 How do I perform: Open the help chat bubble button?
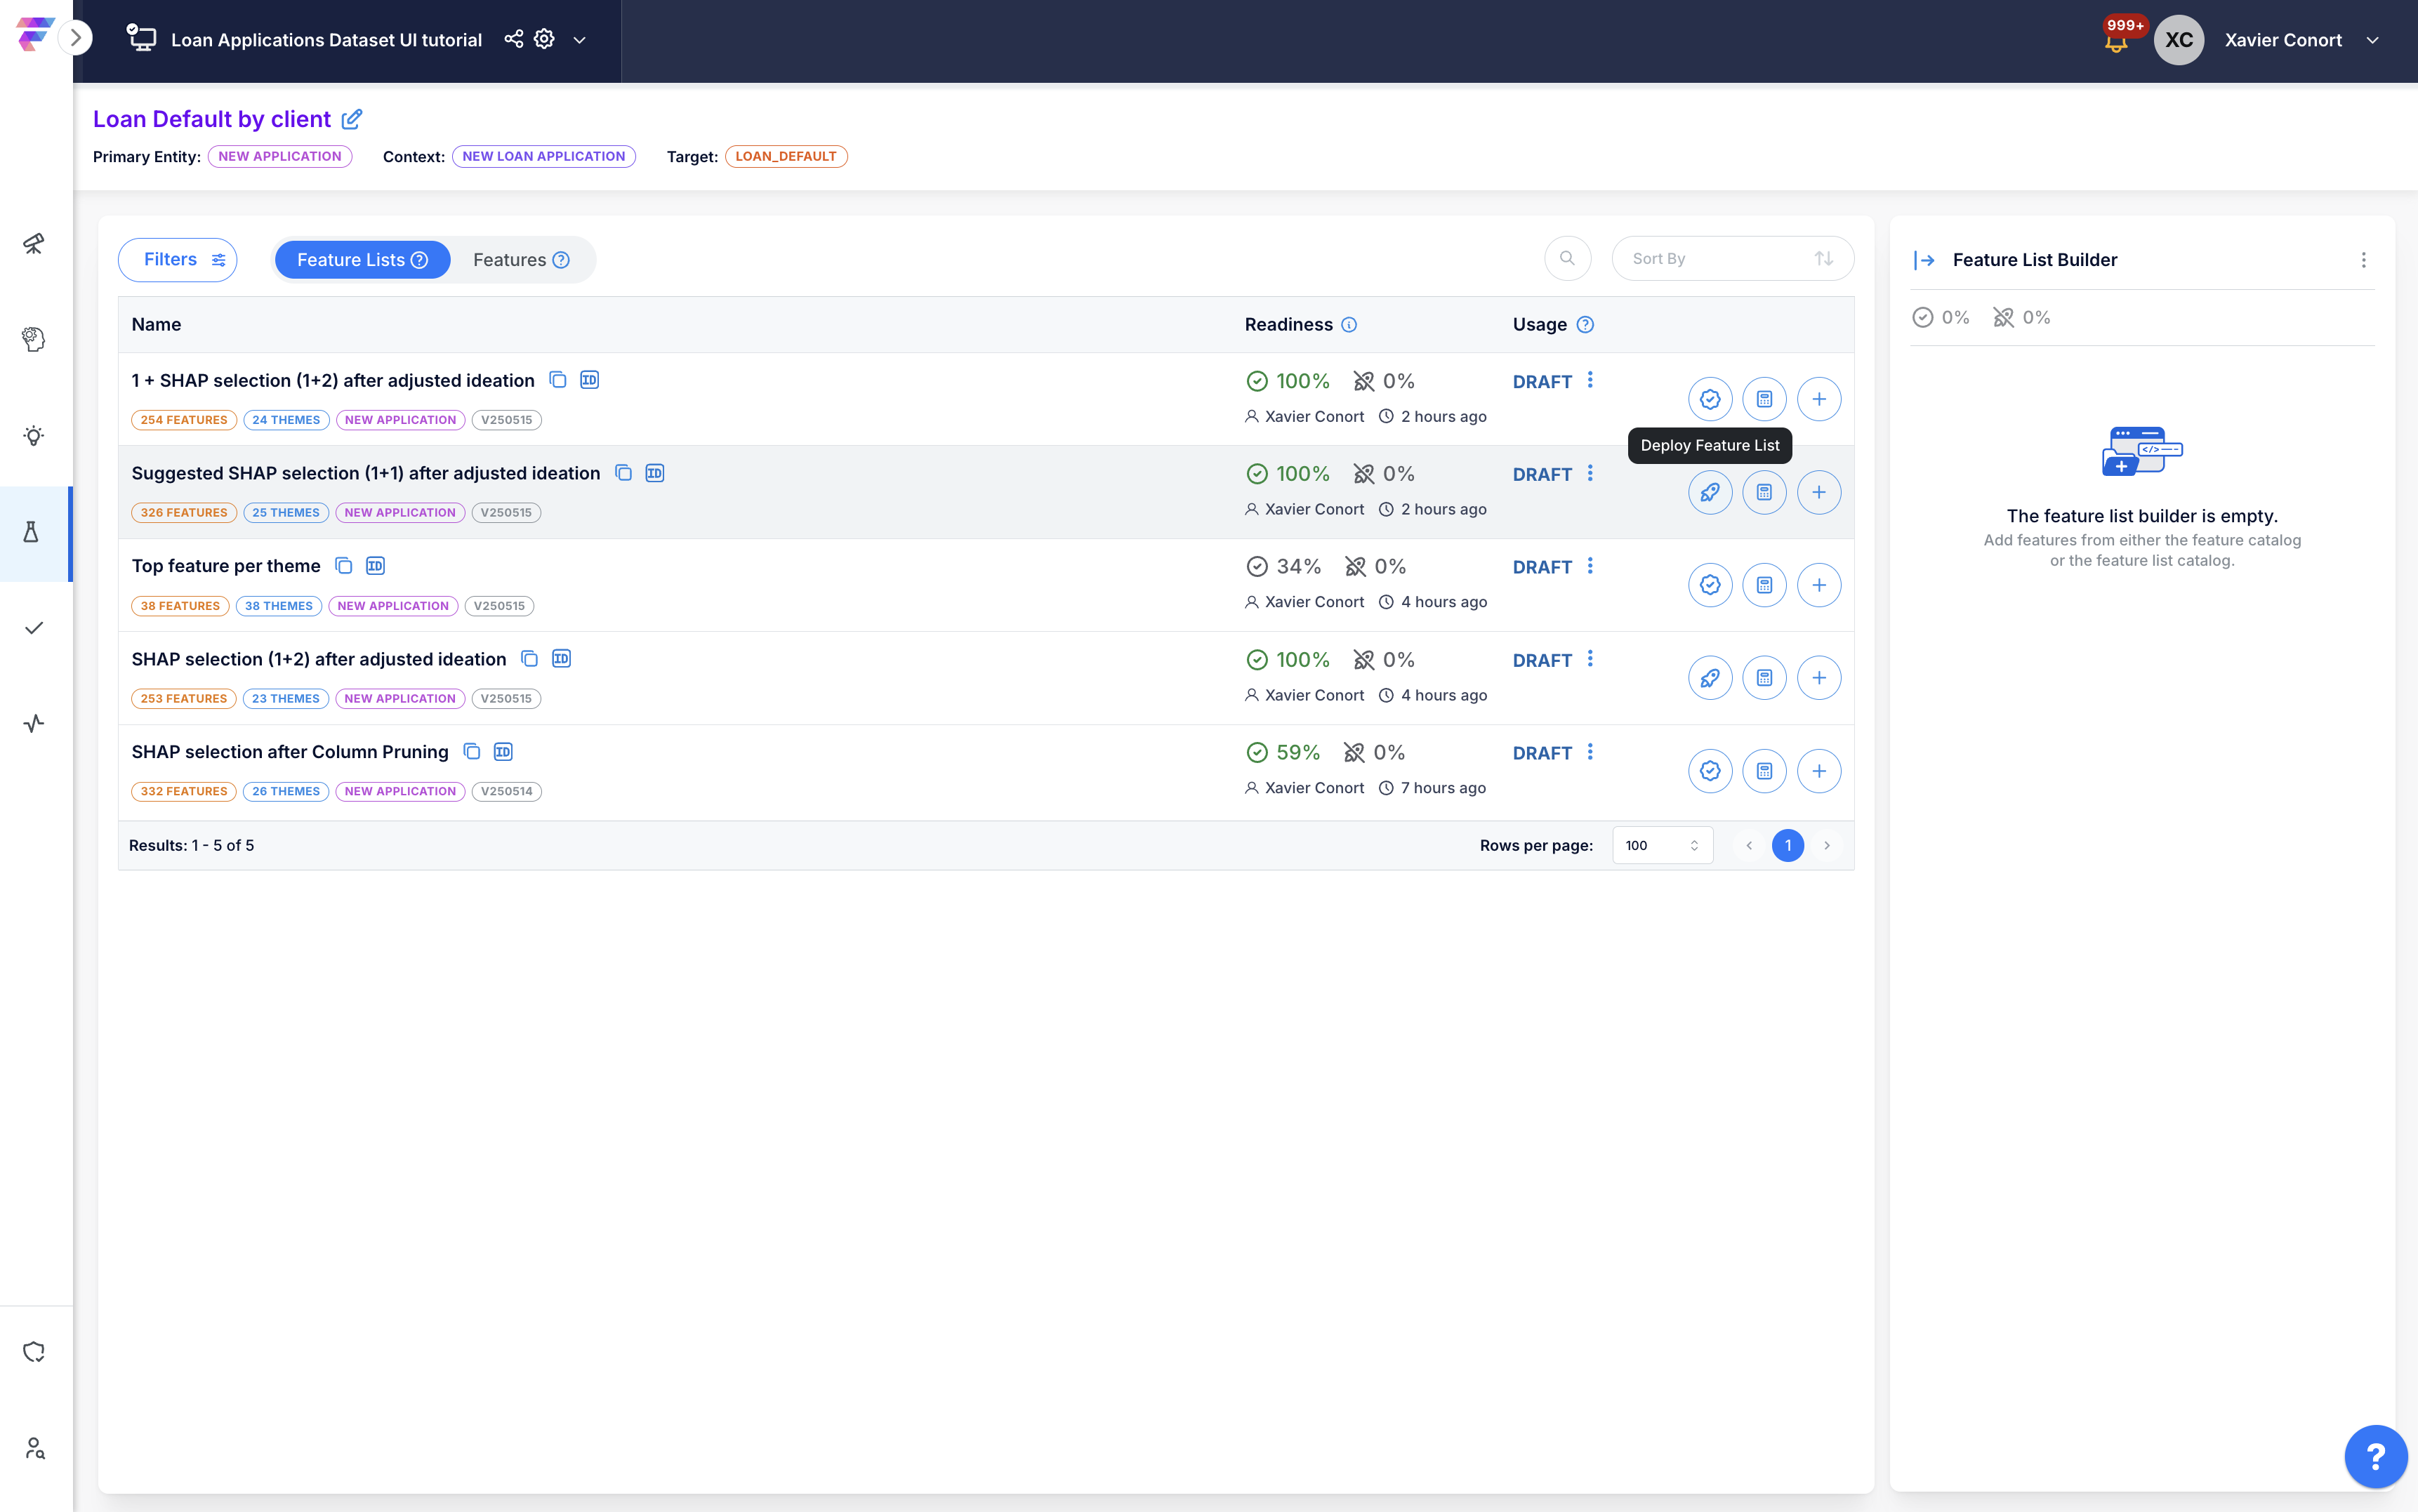[2376, 1456]
